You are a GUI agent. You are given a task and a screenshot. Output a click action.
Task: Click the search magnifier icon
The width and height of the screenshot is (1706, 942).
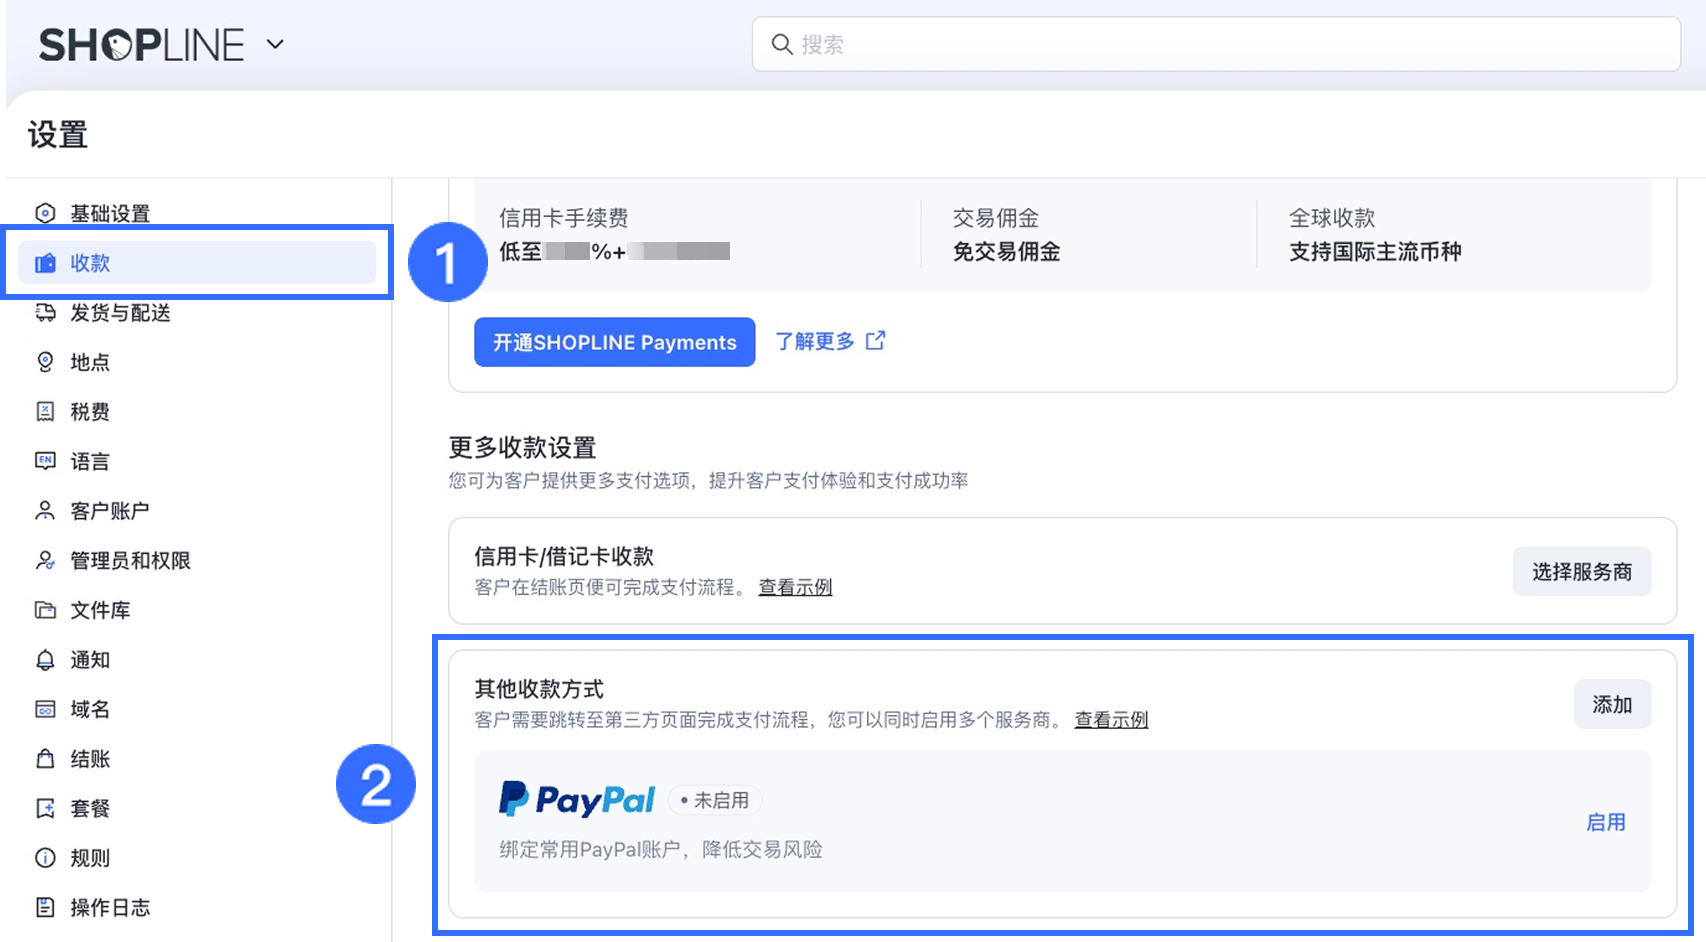pos(782,44)
